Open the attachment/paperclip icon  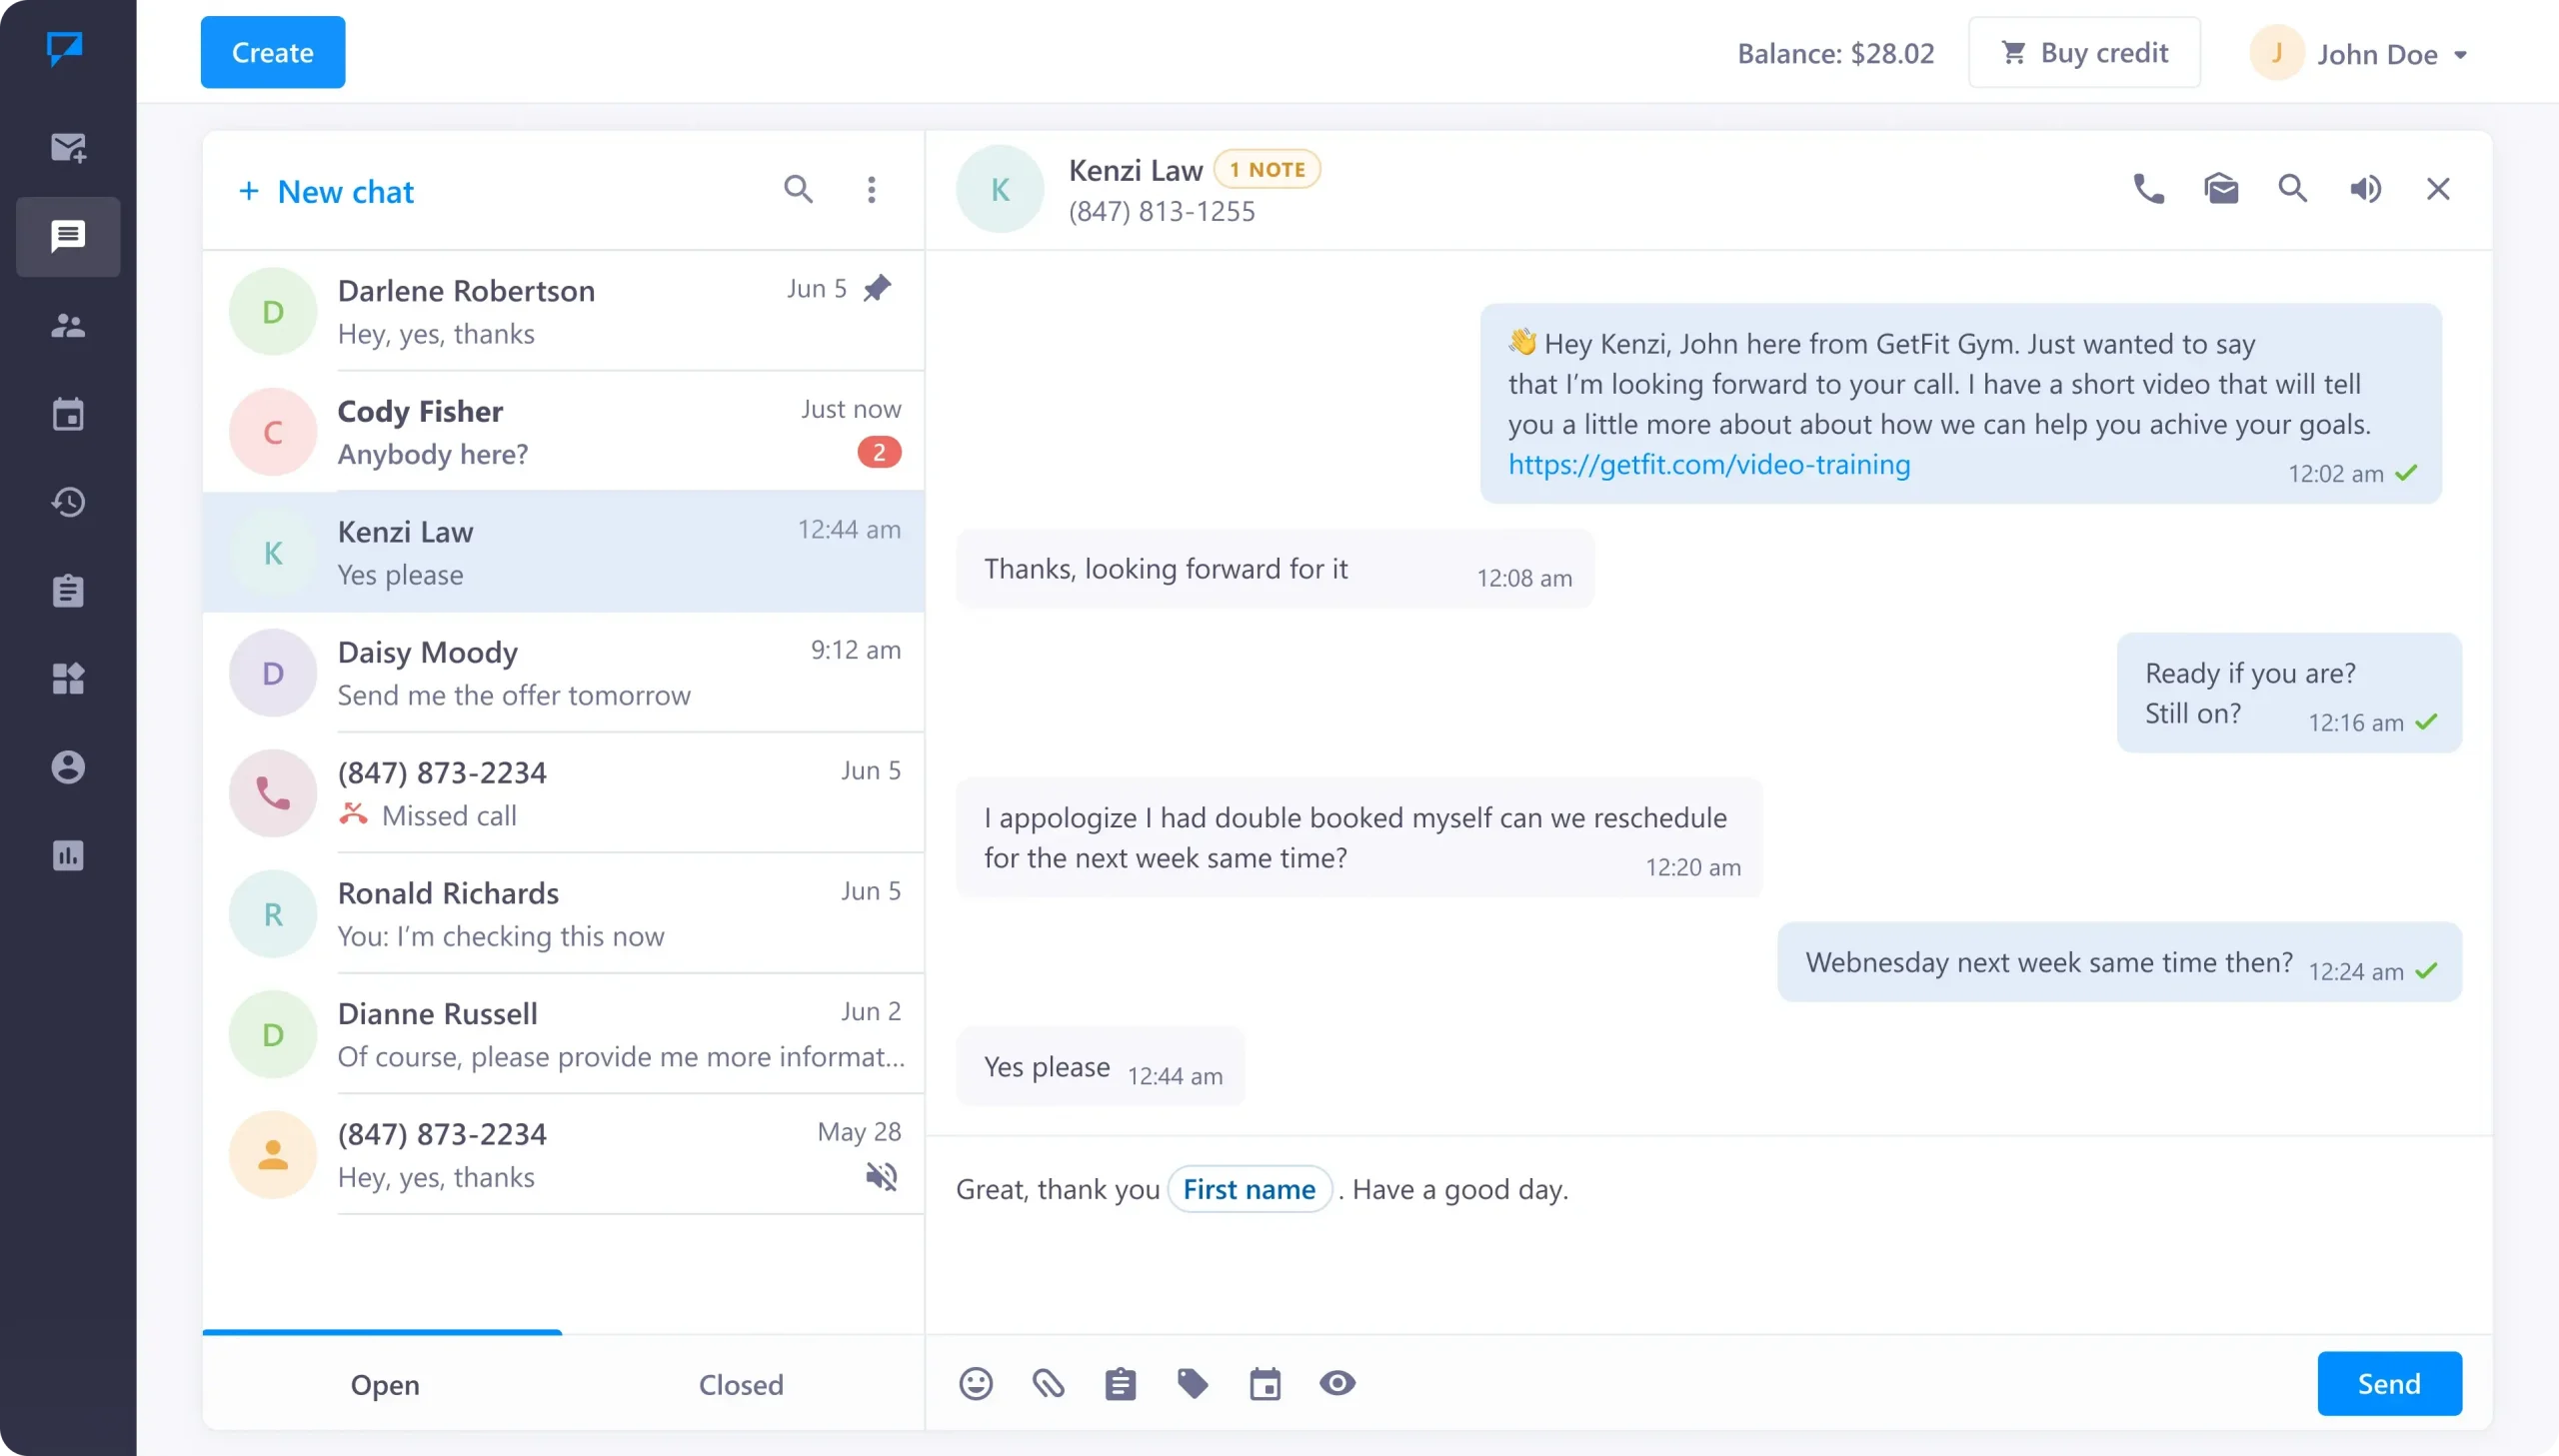point(1048,1384)
